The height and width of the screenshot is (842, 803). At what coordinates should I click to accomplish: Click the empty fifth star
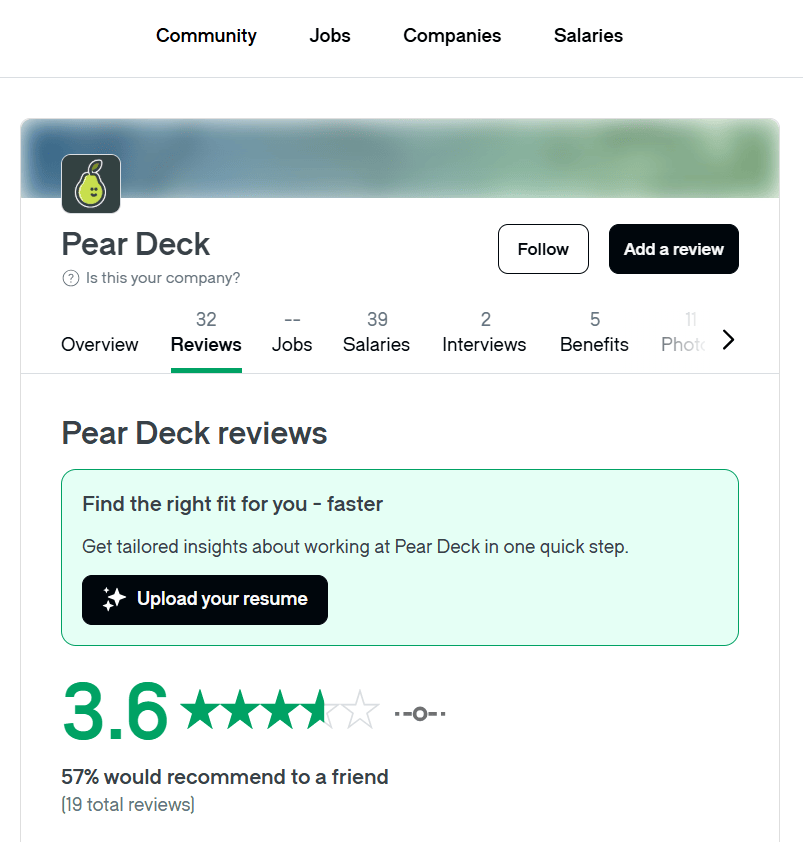[358, 710]
